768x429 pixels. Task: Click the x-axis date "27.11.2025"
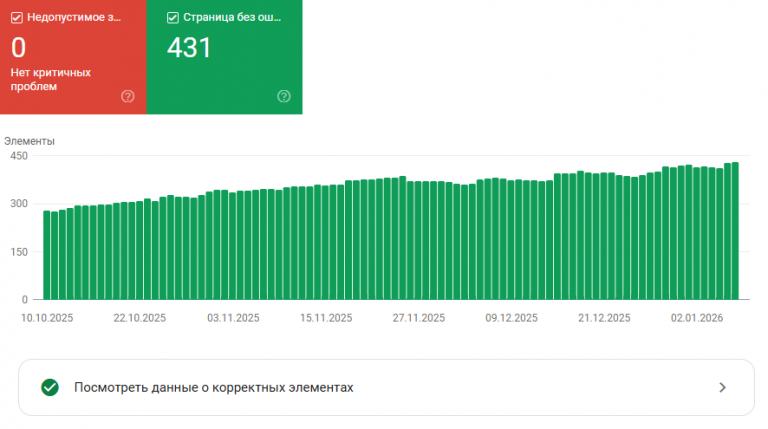[x=419, y=318]
